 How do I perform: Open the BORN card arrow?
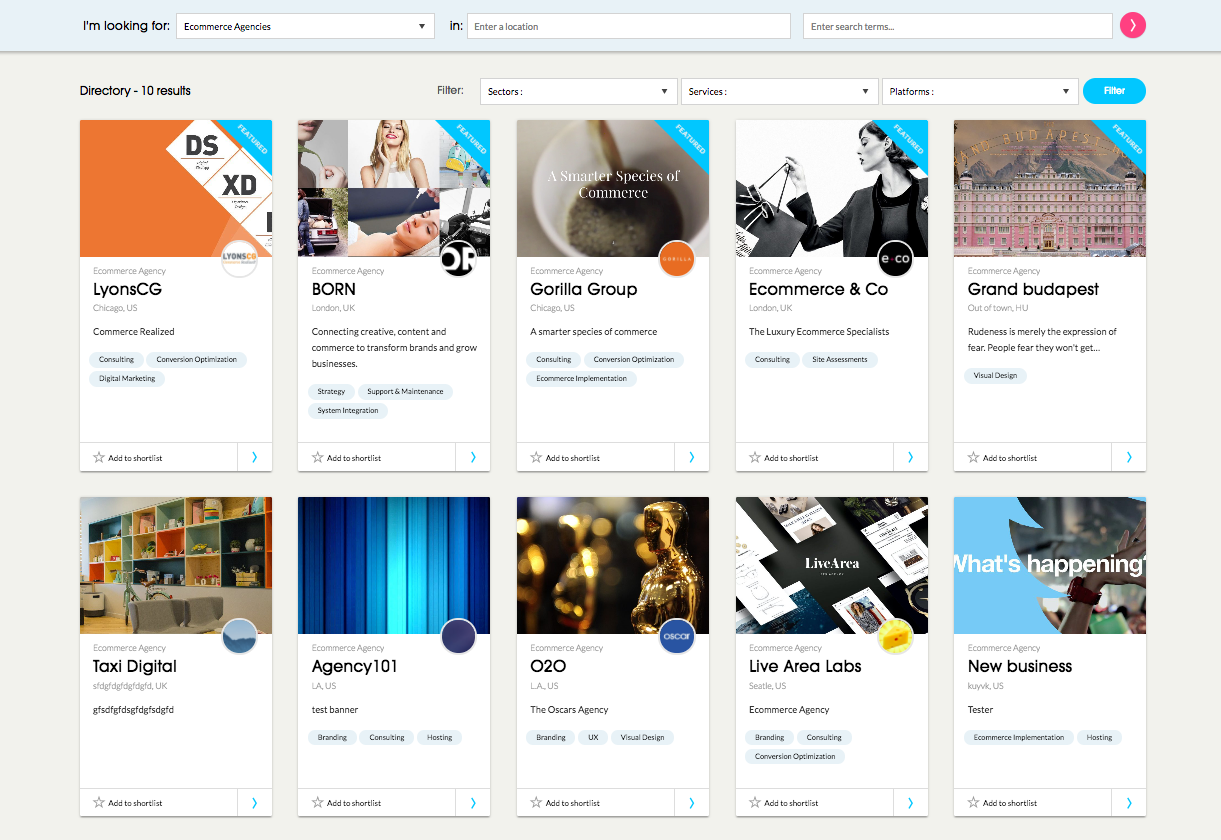(x=473, y=457)
